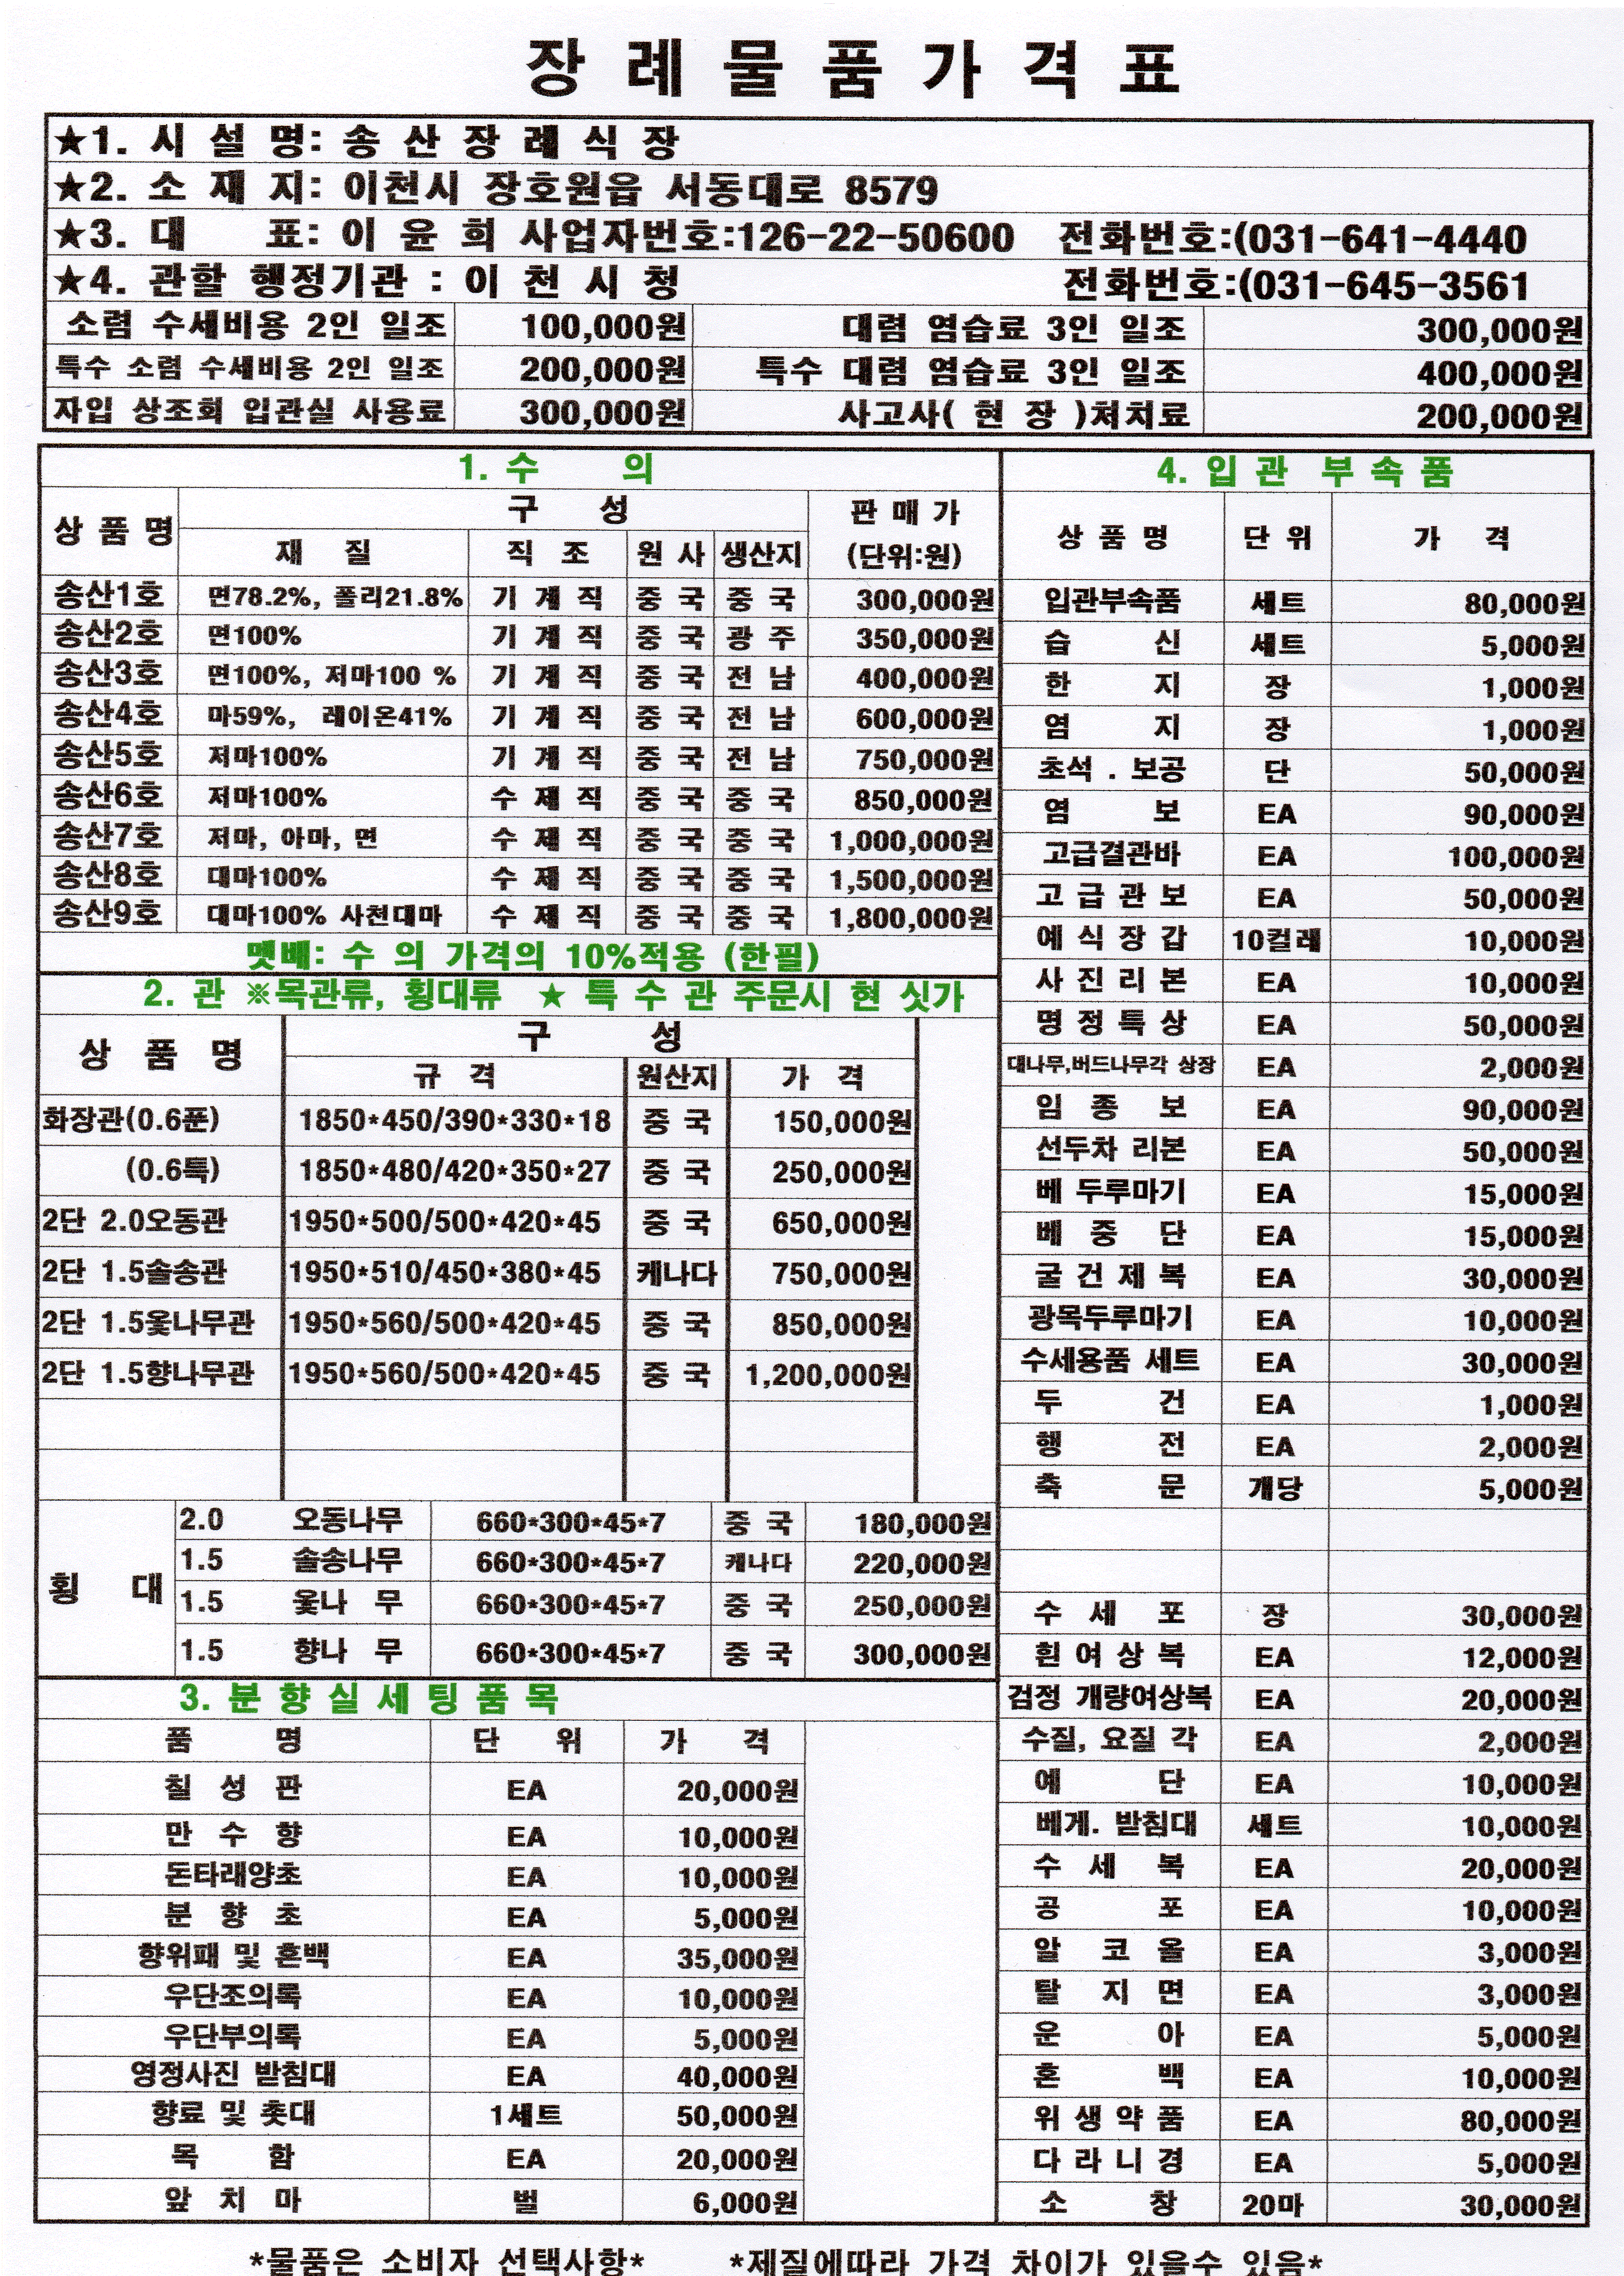Select item 수세용품 세트
1624x2276 pixels.
tap(1110, 1360)
